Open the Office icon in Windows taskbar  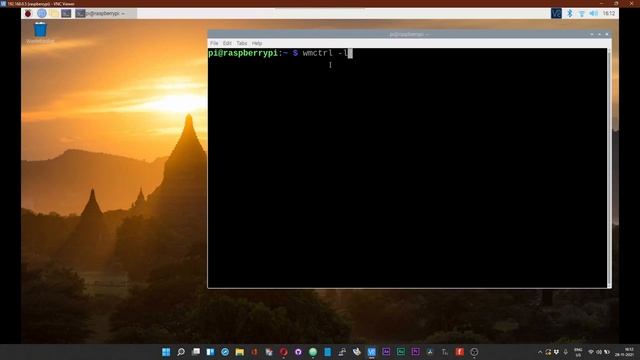(254, 352)
